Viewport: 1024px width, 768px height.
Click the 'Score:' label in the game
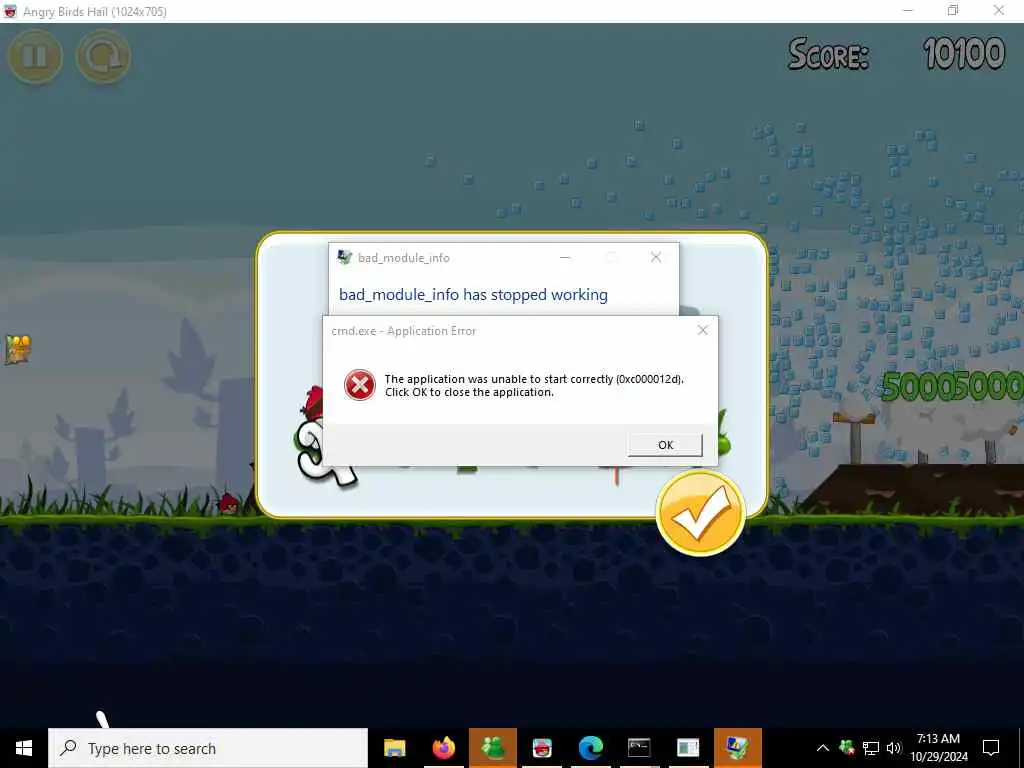[828, 54]
